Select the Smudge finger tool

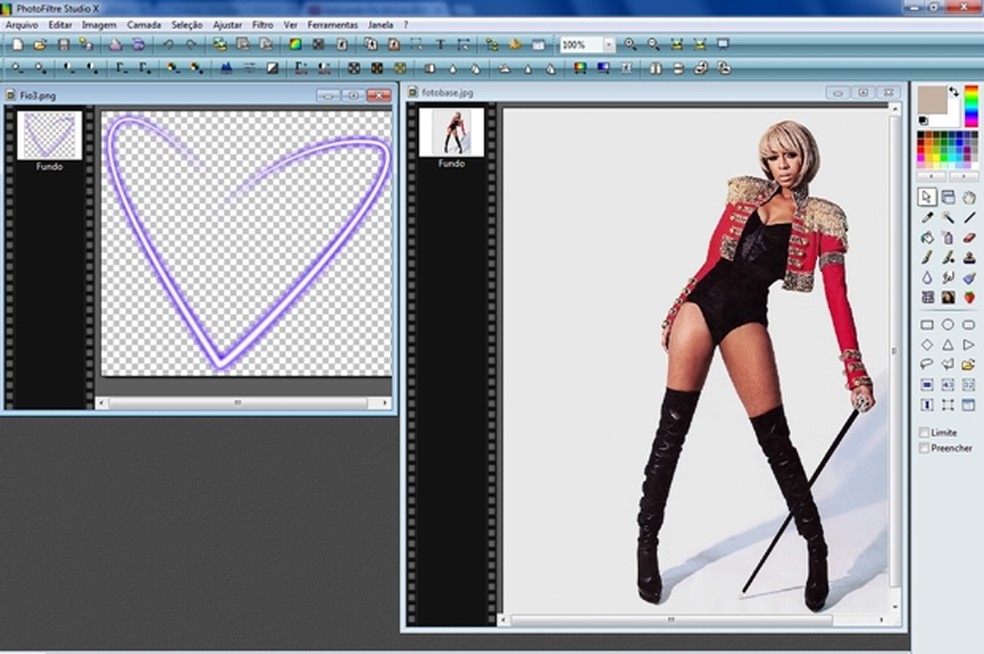[948, 277]
